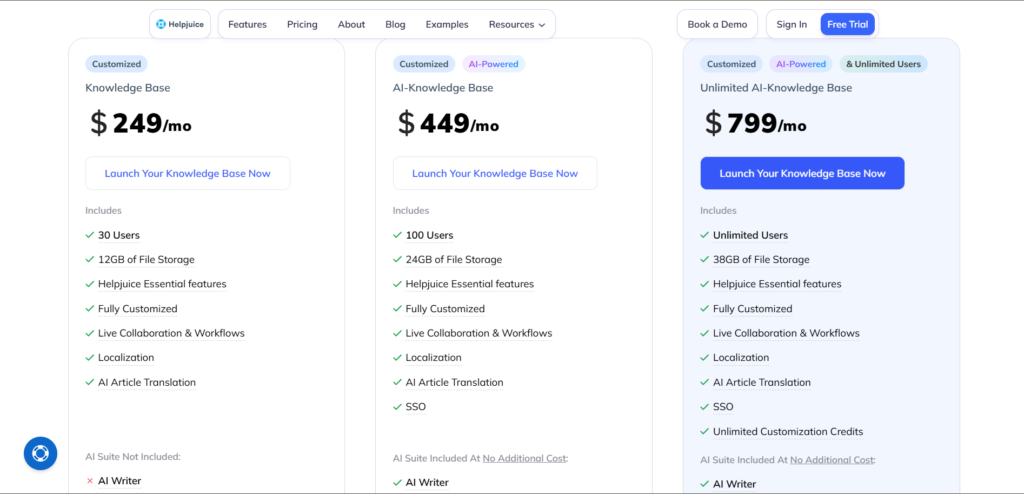Launch Knowledge Base for the $249 plan
Screen dimensions: 1024x494
pyautogui.click(x=187, y=173)
